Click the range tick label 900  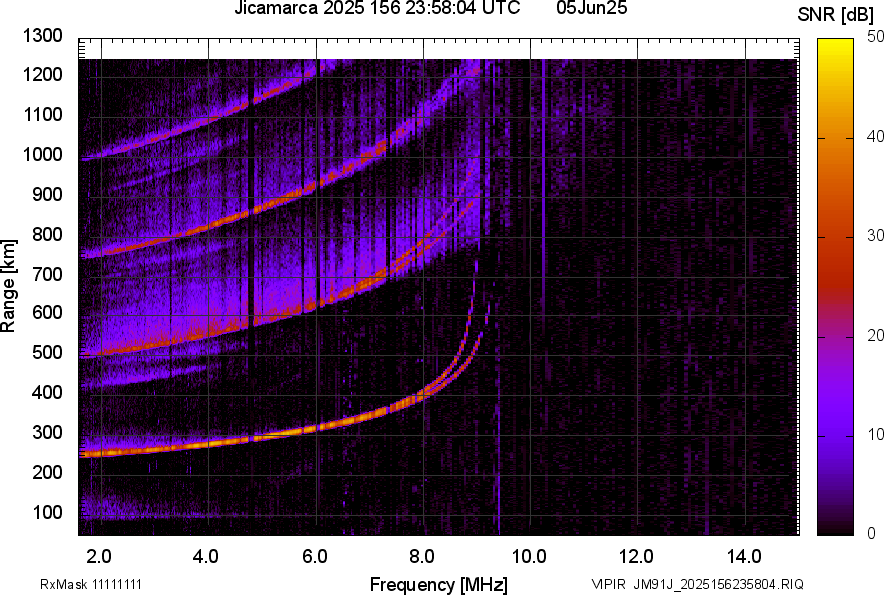click(47, 194)
